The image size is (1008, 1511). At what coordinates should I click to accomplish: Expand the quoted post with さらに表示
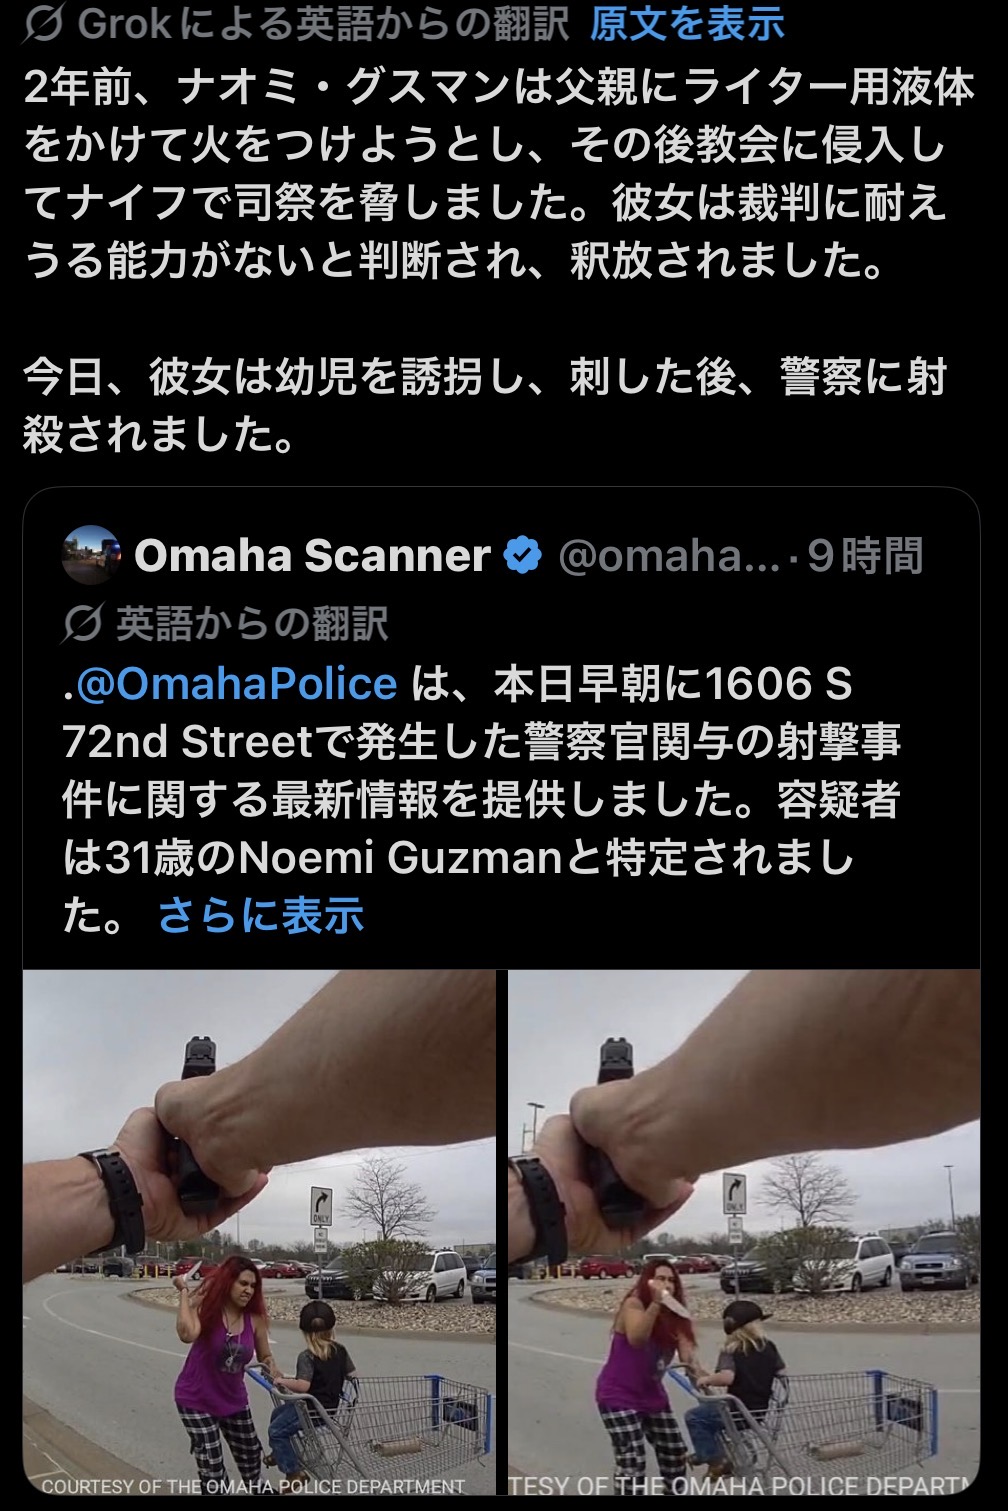pyautogui.click(x=261, y=915)
